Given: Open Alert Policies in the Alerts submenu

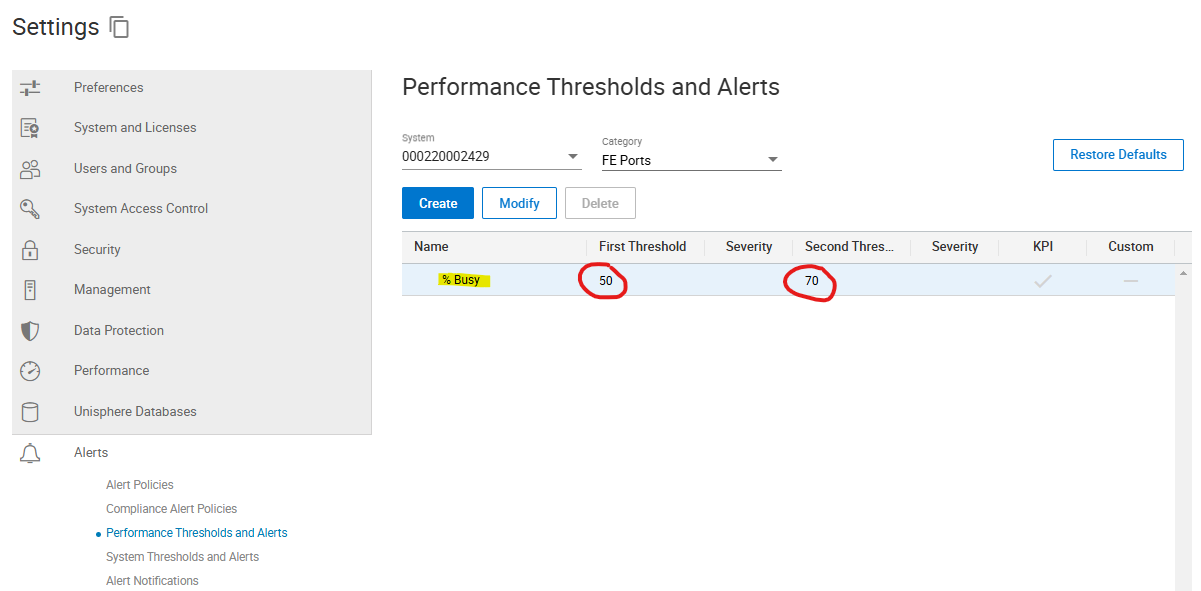Looking at the screenshot, I should point(140,485).
